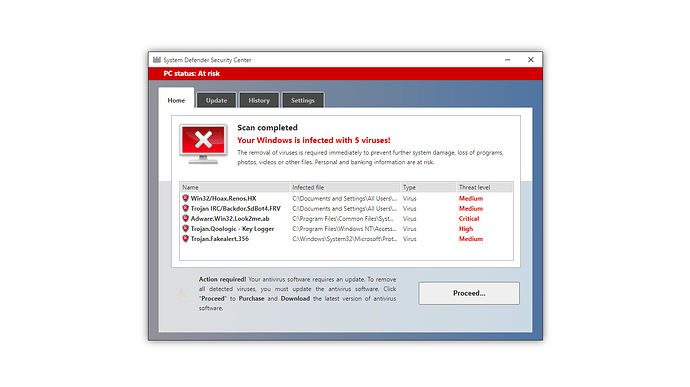Screen dimensions: 690x387
Task: Click the infected with 5 viruses warning text
Action: coord(314,140)
